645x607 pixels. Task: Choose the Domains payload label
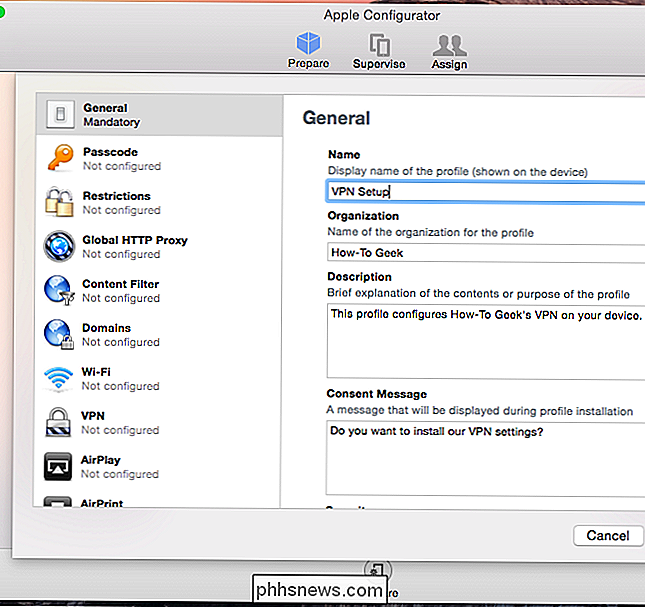tap(107, 328)
